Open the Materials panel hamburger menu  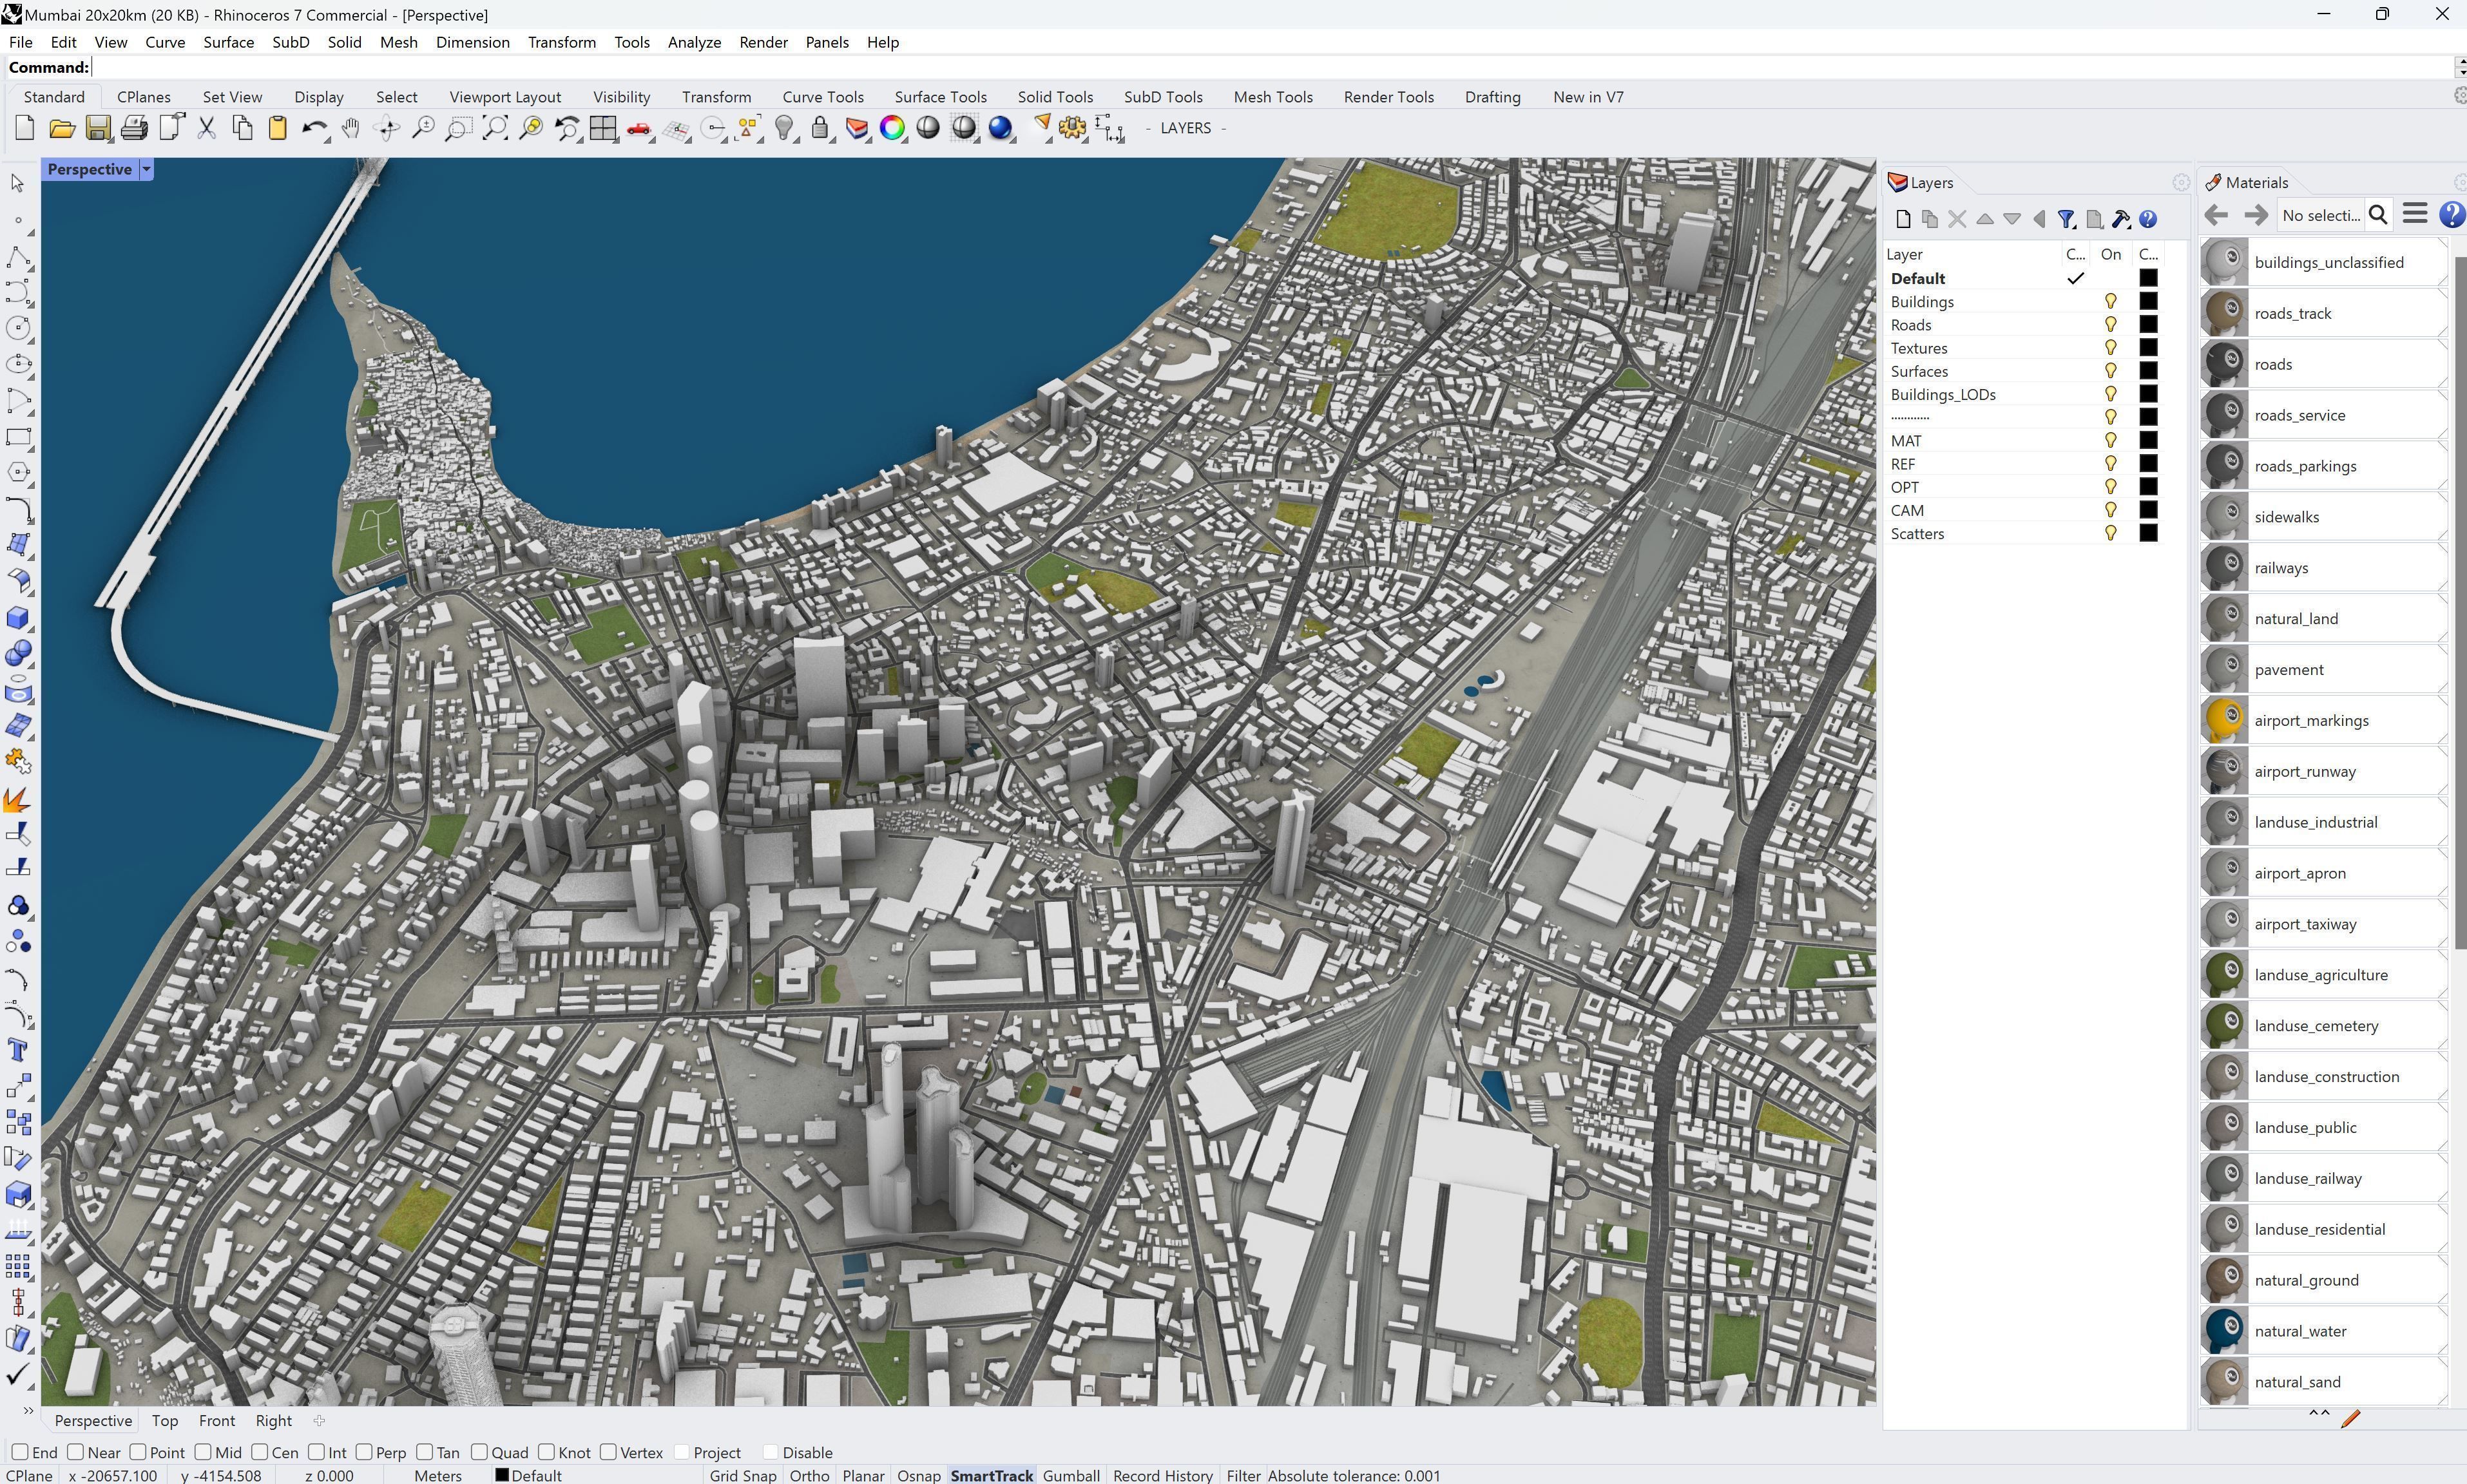tap(2415, 214)
